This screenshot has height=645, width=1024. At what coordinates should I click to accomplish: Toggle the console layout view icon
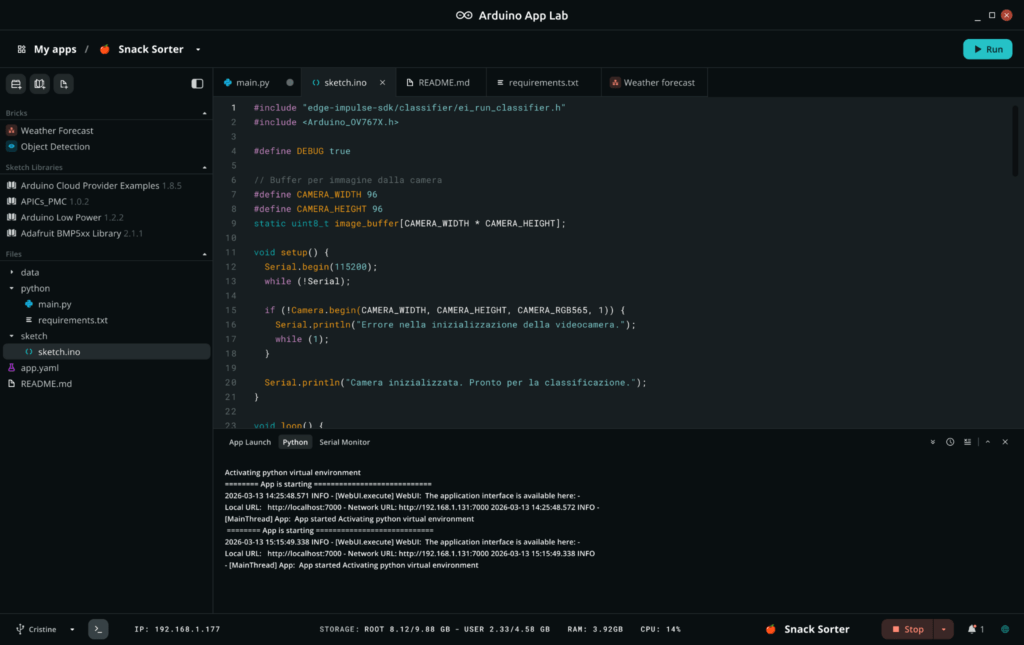point(967,442)
